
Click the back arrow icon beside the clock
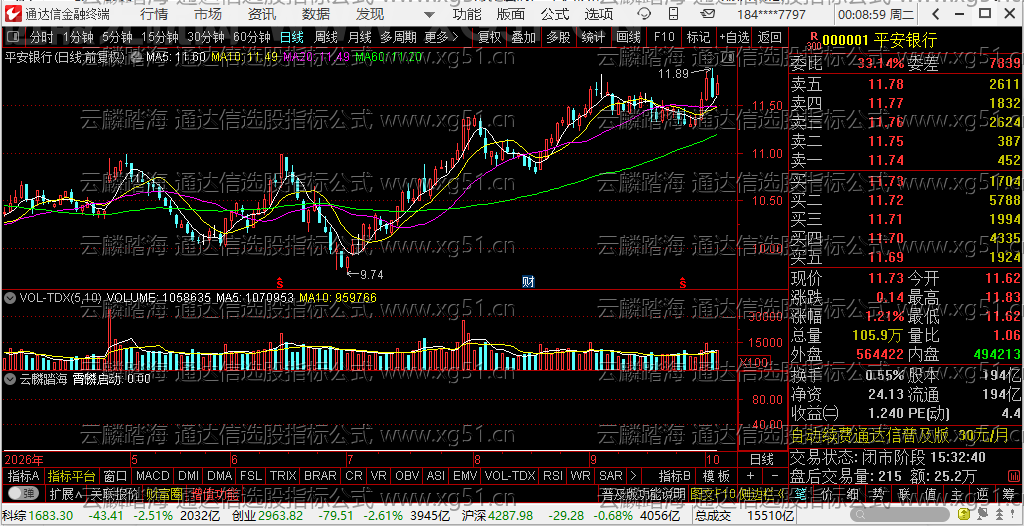click(x=935, y=14)
